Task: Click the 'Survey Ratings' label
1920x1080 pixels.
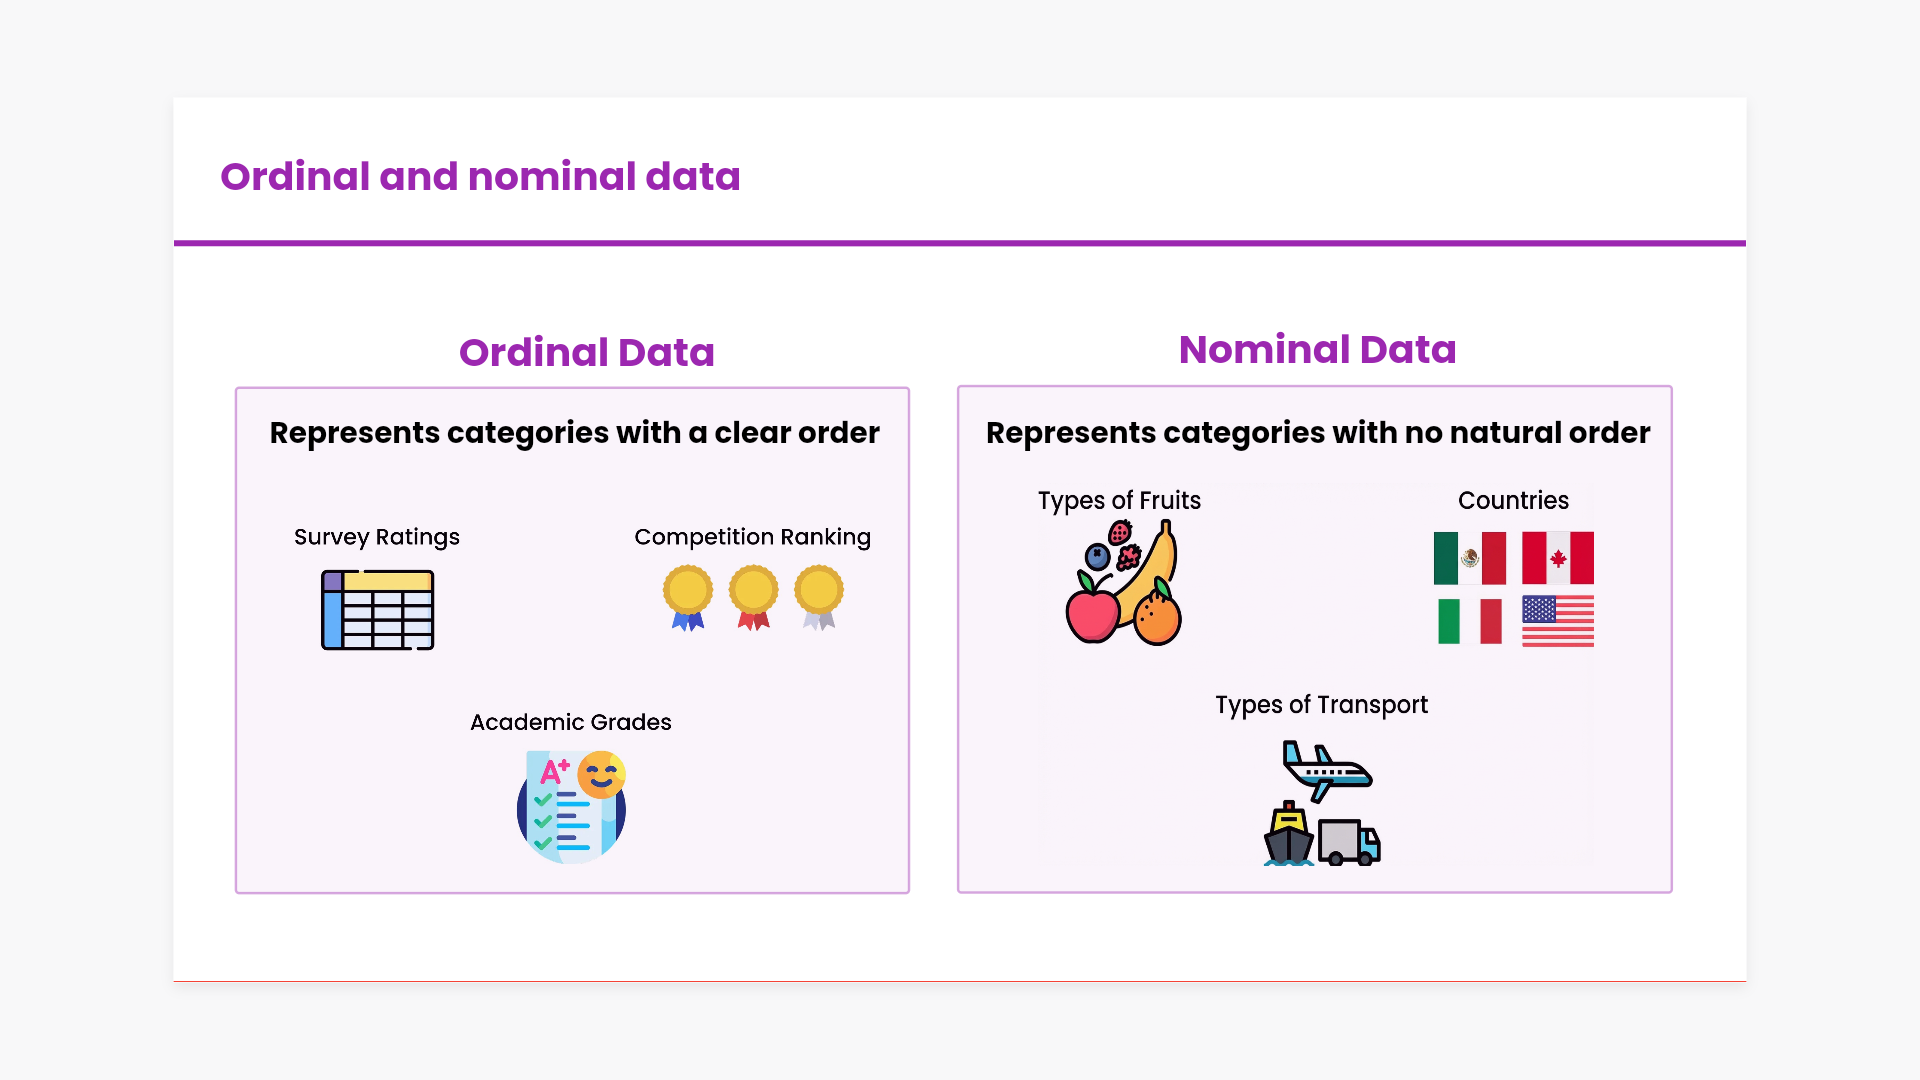Action: pyautogui.click(x=376, y=537)
